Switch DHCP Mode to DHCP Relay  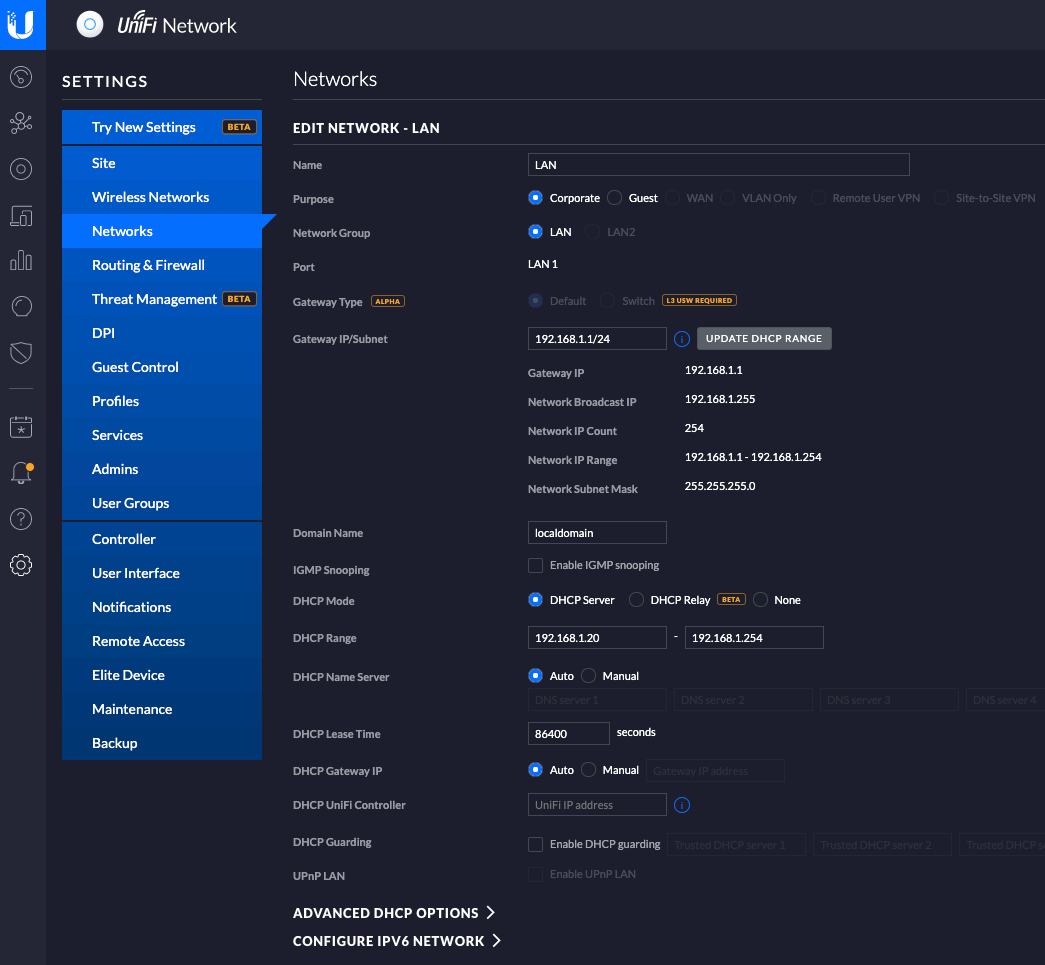(x=636, y=599)
